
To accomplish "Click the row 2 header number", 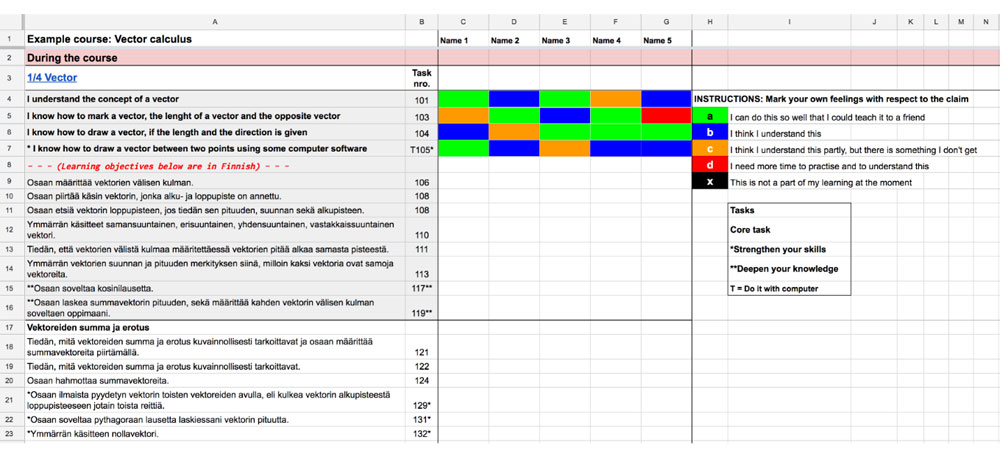I will point(10,58).
